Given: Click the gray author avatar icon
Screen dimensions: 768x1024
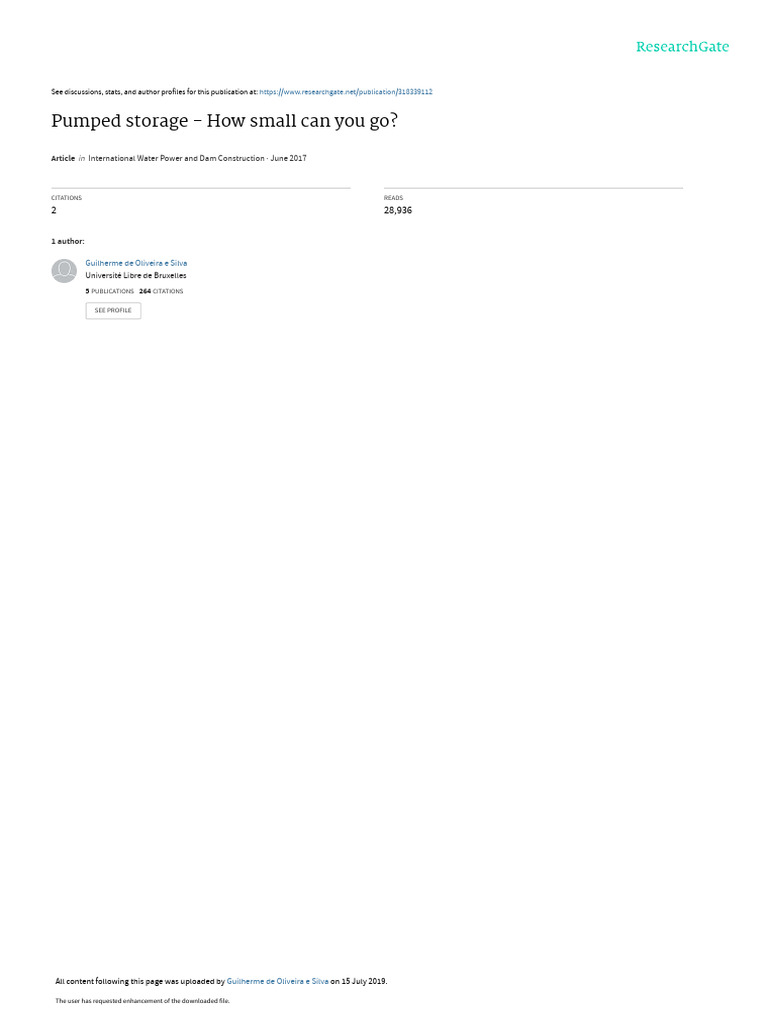Looking at the screenshot, I should tap(64, 271).
